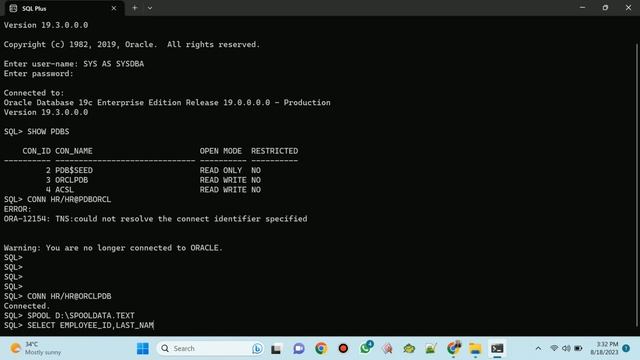Viewport: 640px width, 360px height.
Task: Open Task View from the taskbar
Action: point(276,349)
